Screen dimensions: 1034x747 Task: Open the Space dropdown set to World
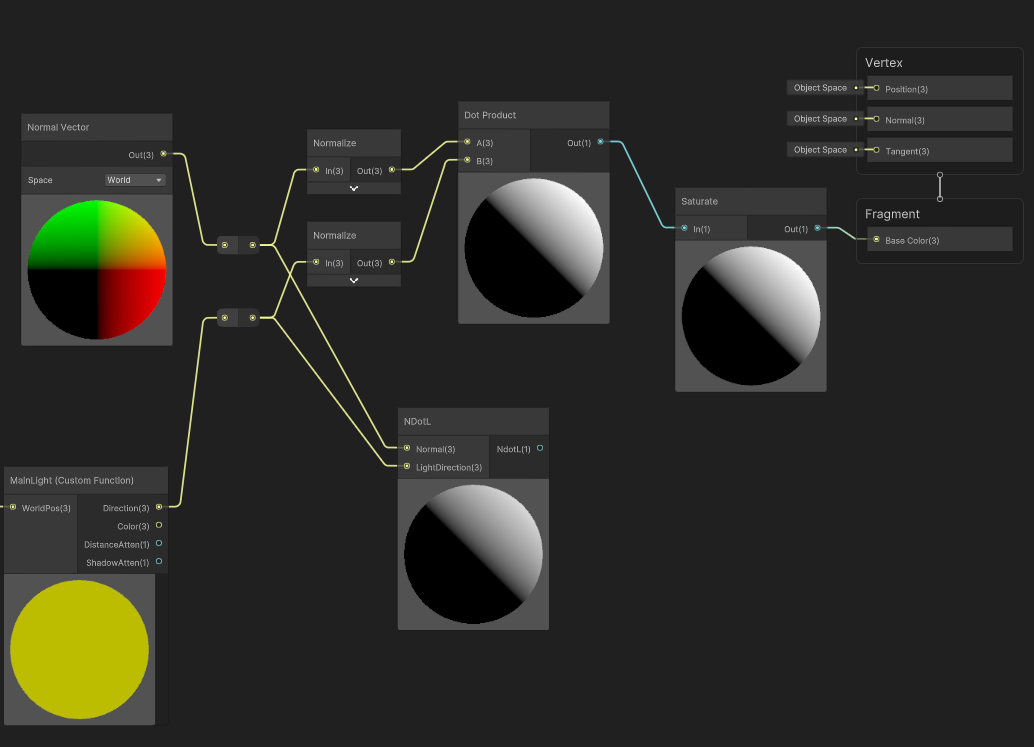tap(136, 180)
